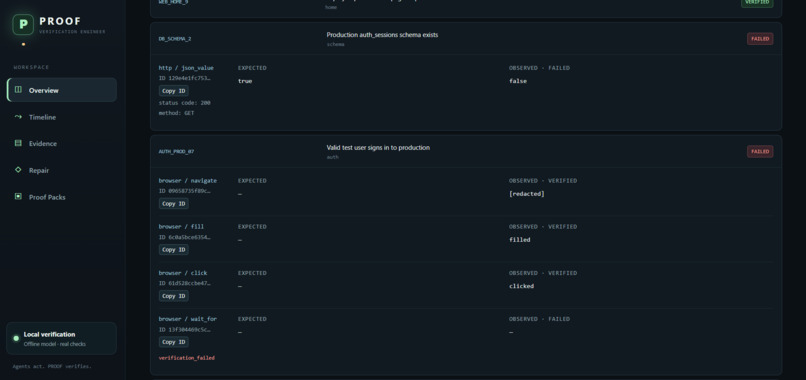Click the red "verification_failed" text

(x=187, y=357)
